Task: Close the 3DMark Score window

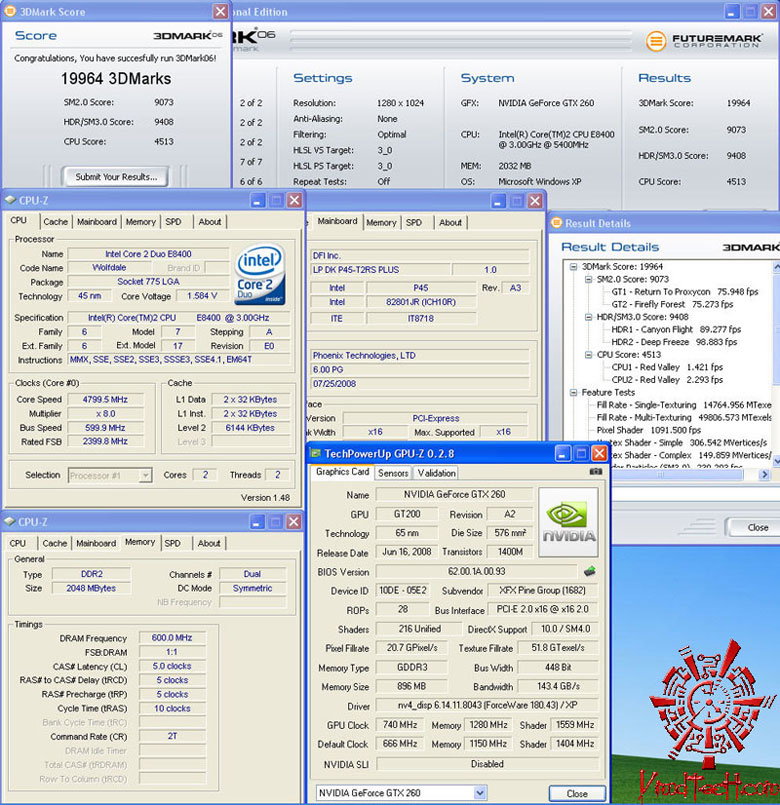Action: pyautogui.click(x=220, y=11)
